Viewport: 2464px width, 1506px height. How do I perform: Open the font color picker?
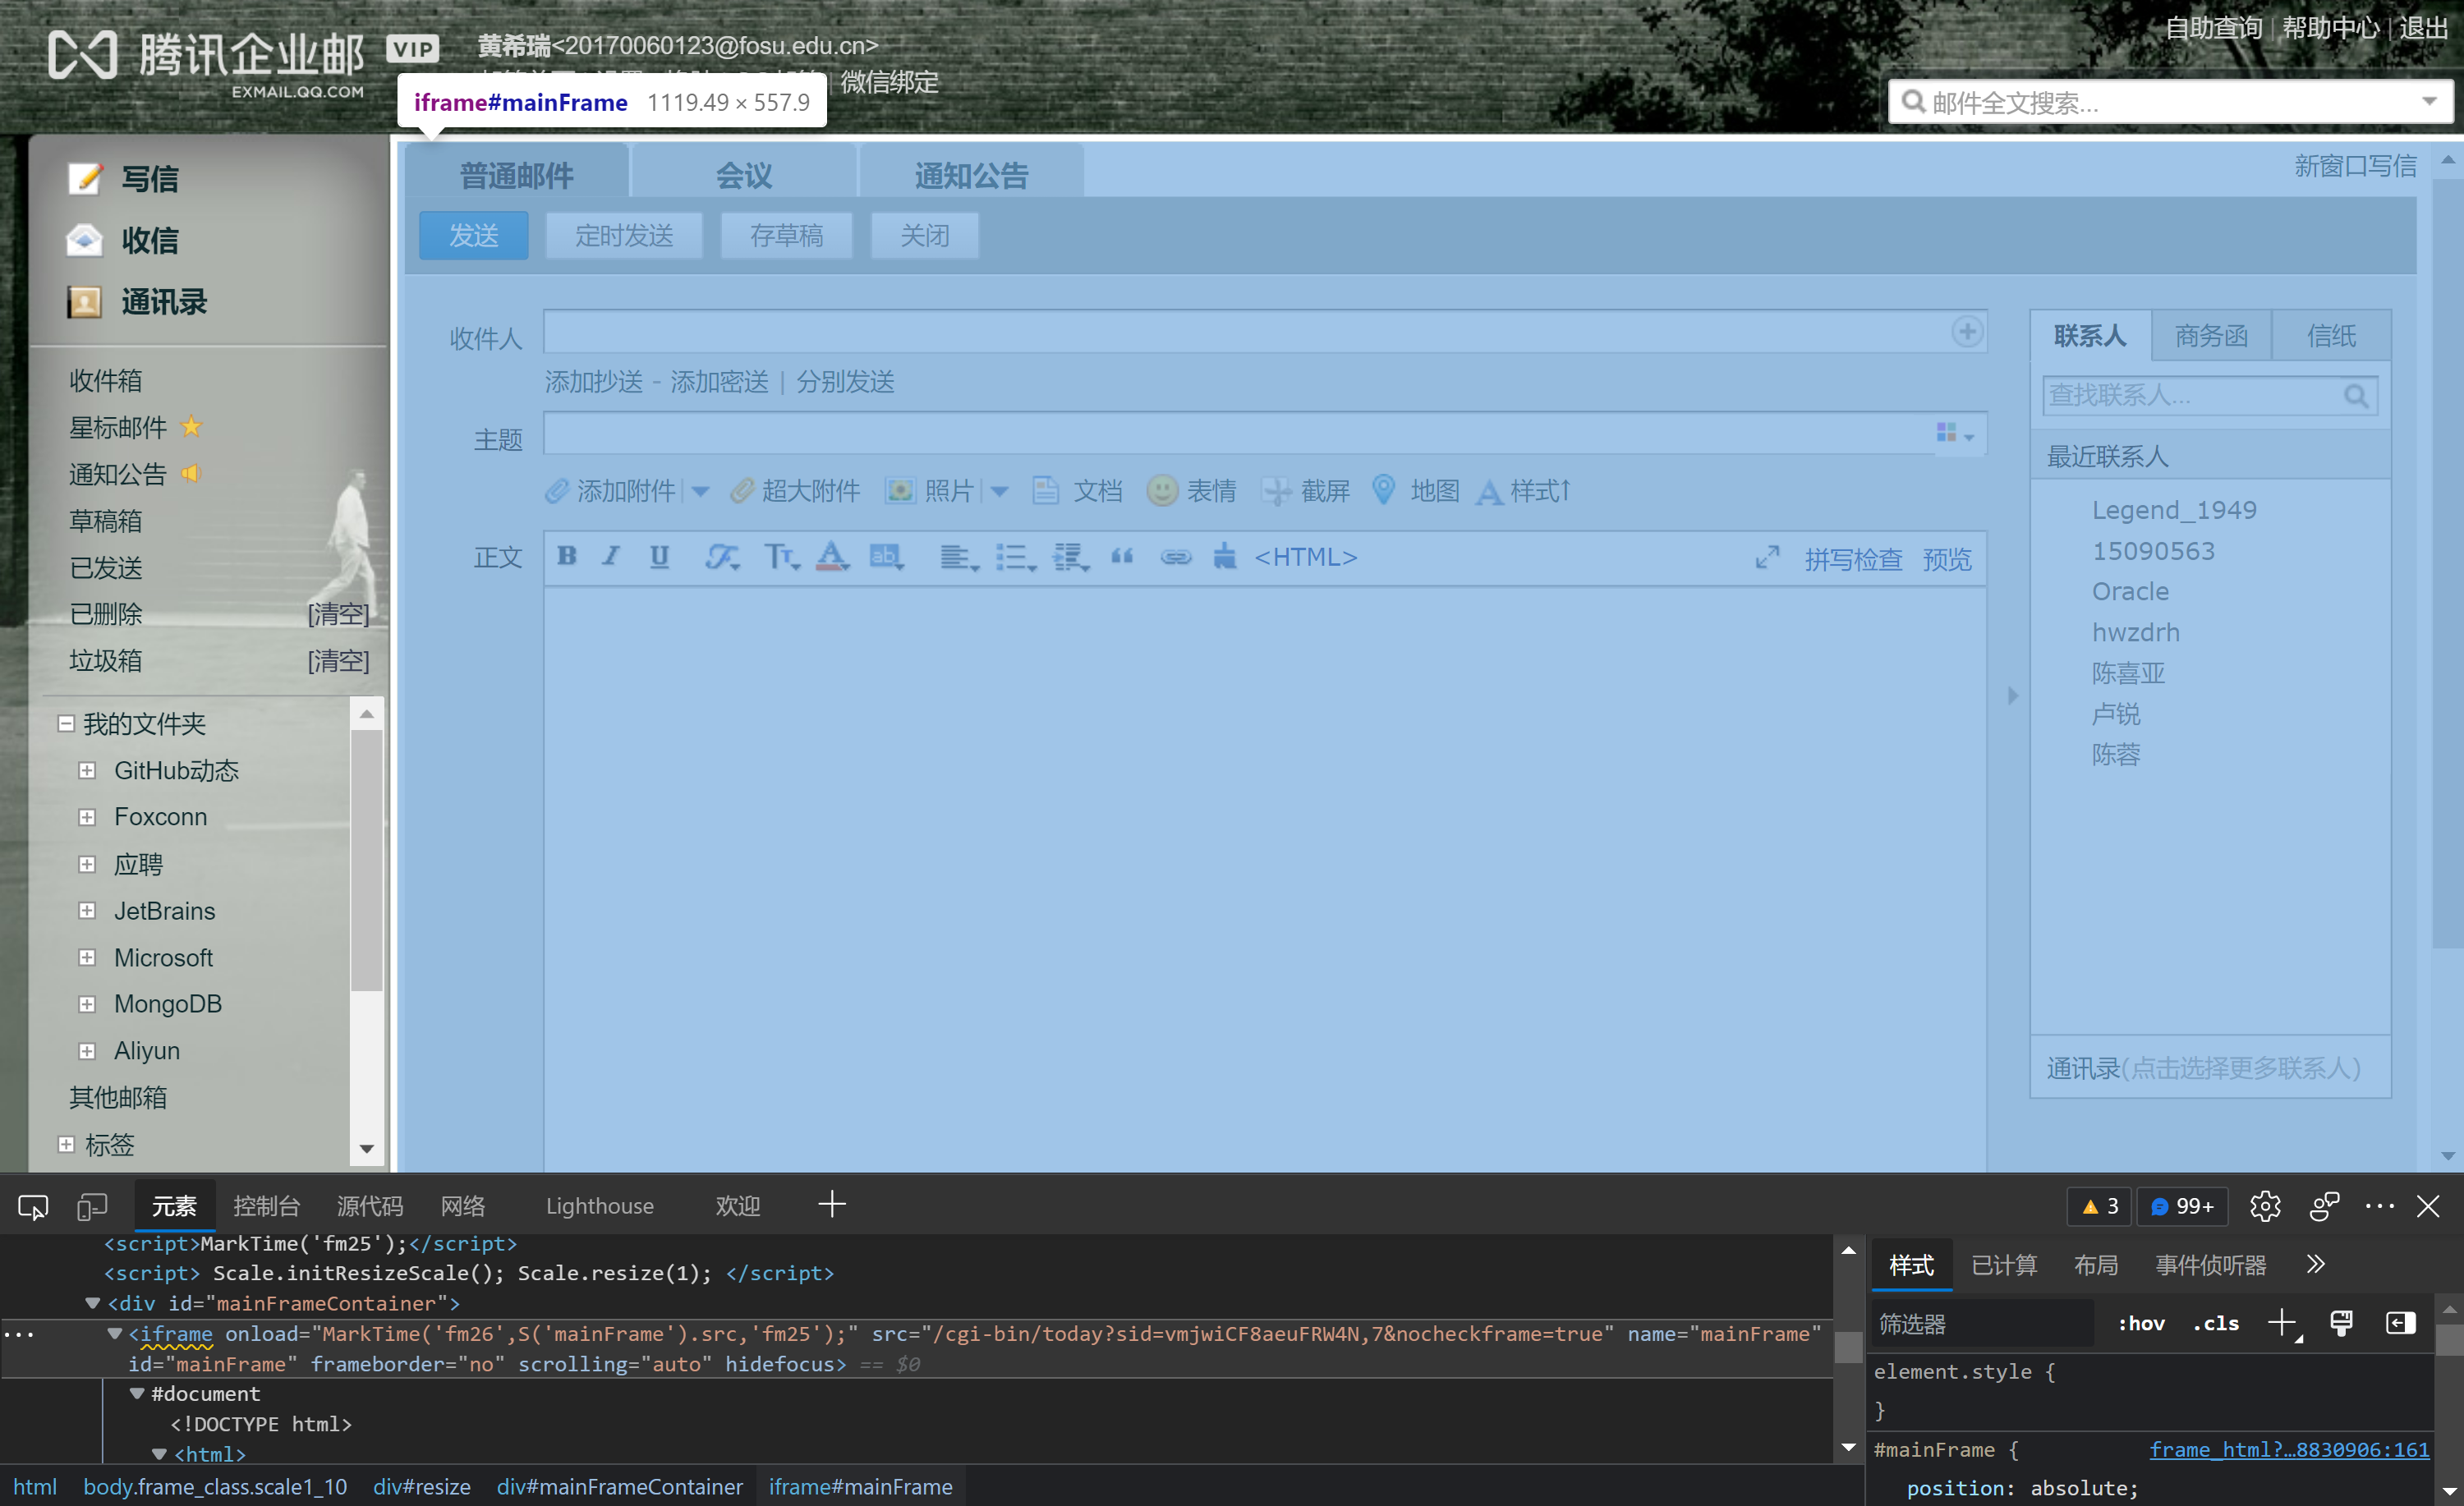coord(832,557)
